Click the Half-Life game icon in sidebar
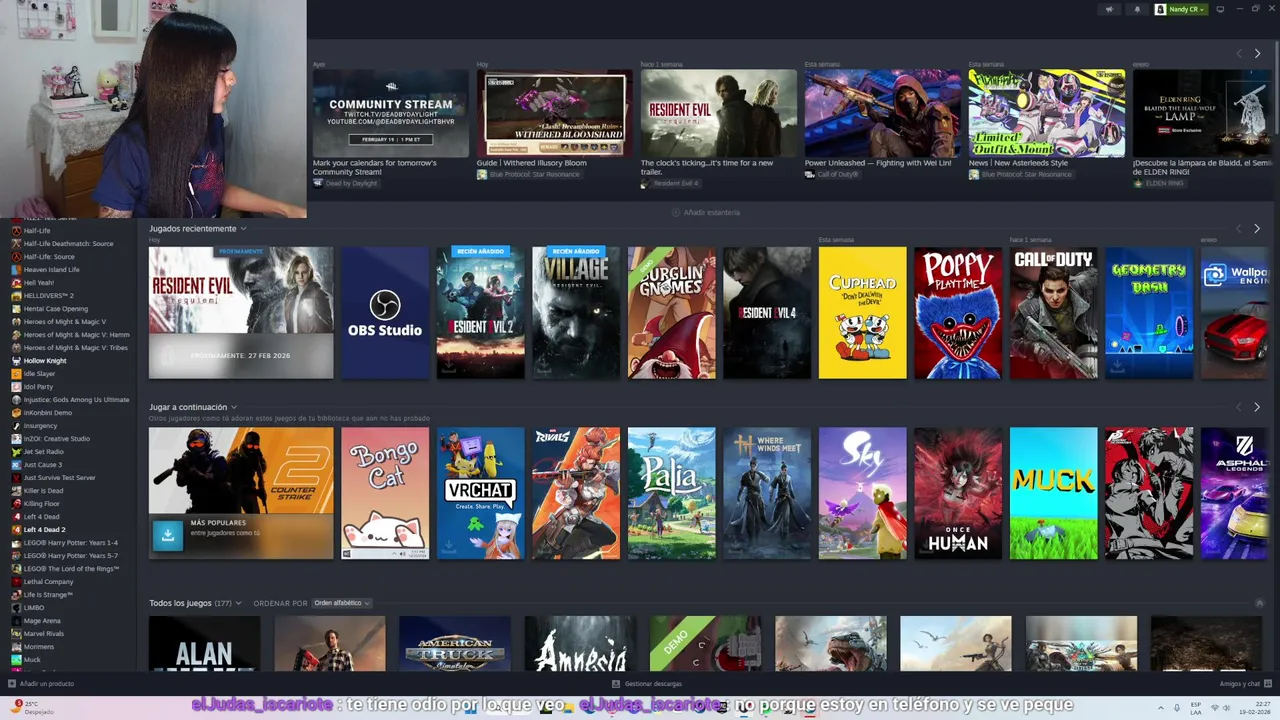This screenshot has width=1280, height=720. (16, 231)
